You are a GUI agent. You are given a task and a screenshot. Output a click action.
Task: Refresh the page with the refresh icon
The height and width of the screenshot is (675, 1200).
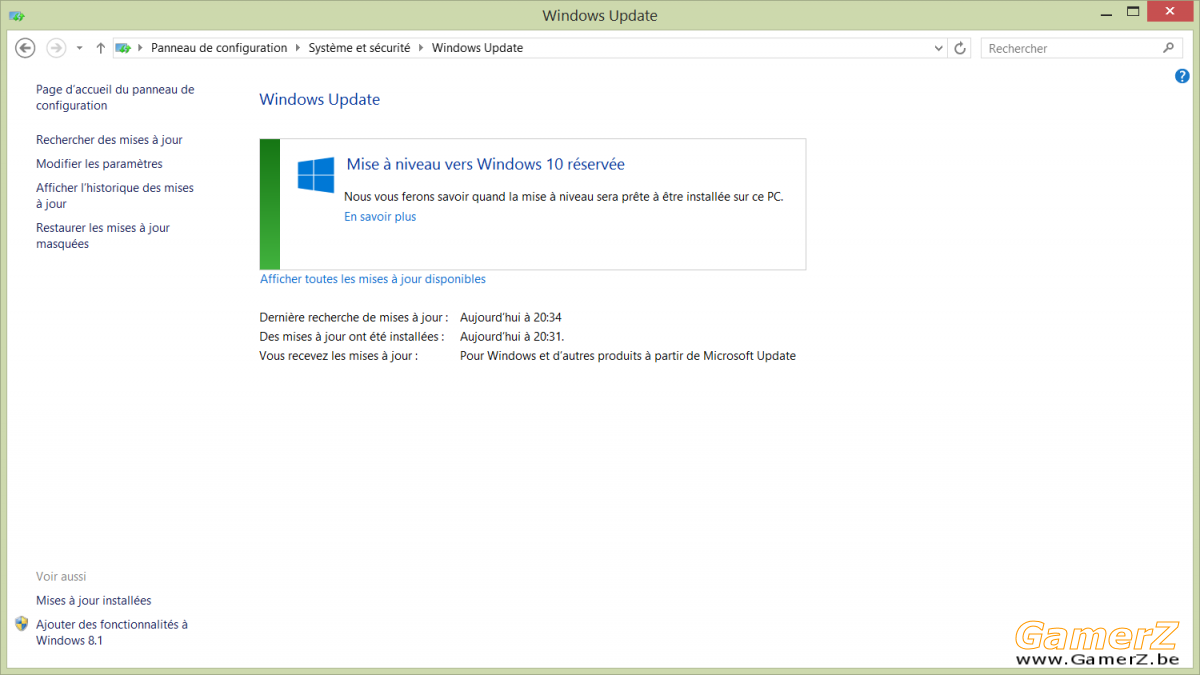pos(961,48)
